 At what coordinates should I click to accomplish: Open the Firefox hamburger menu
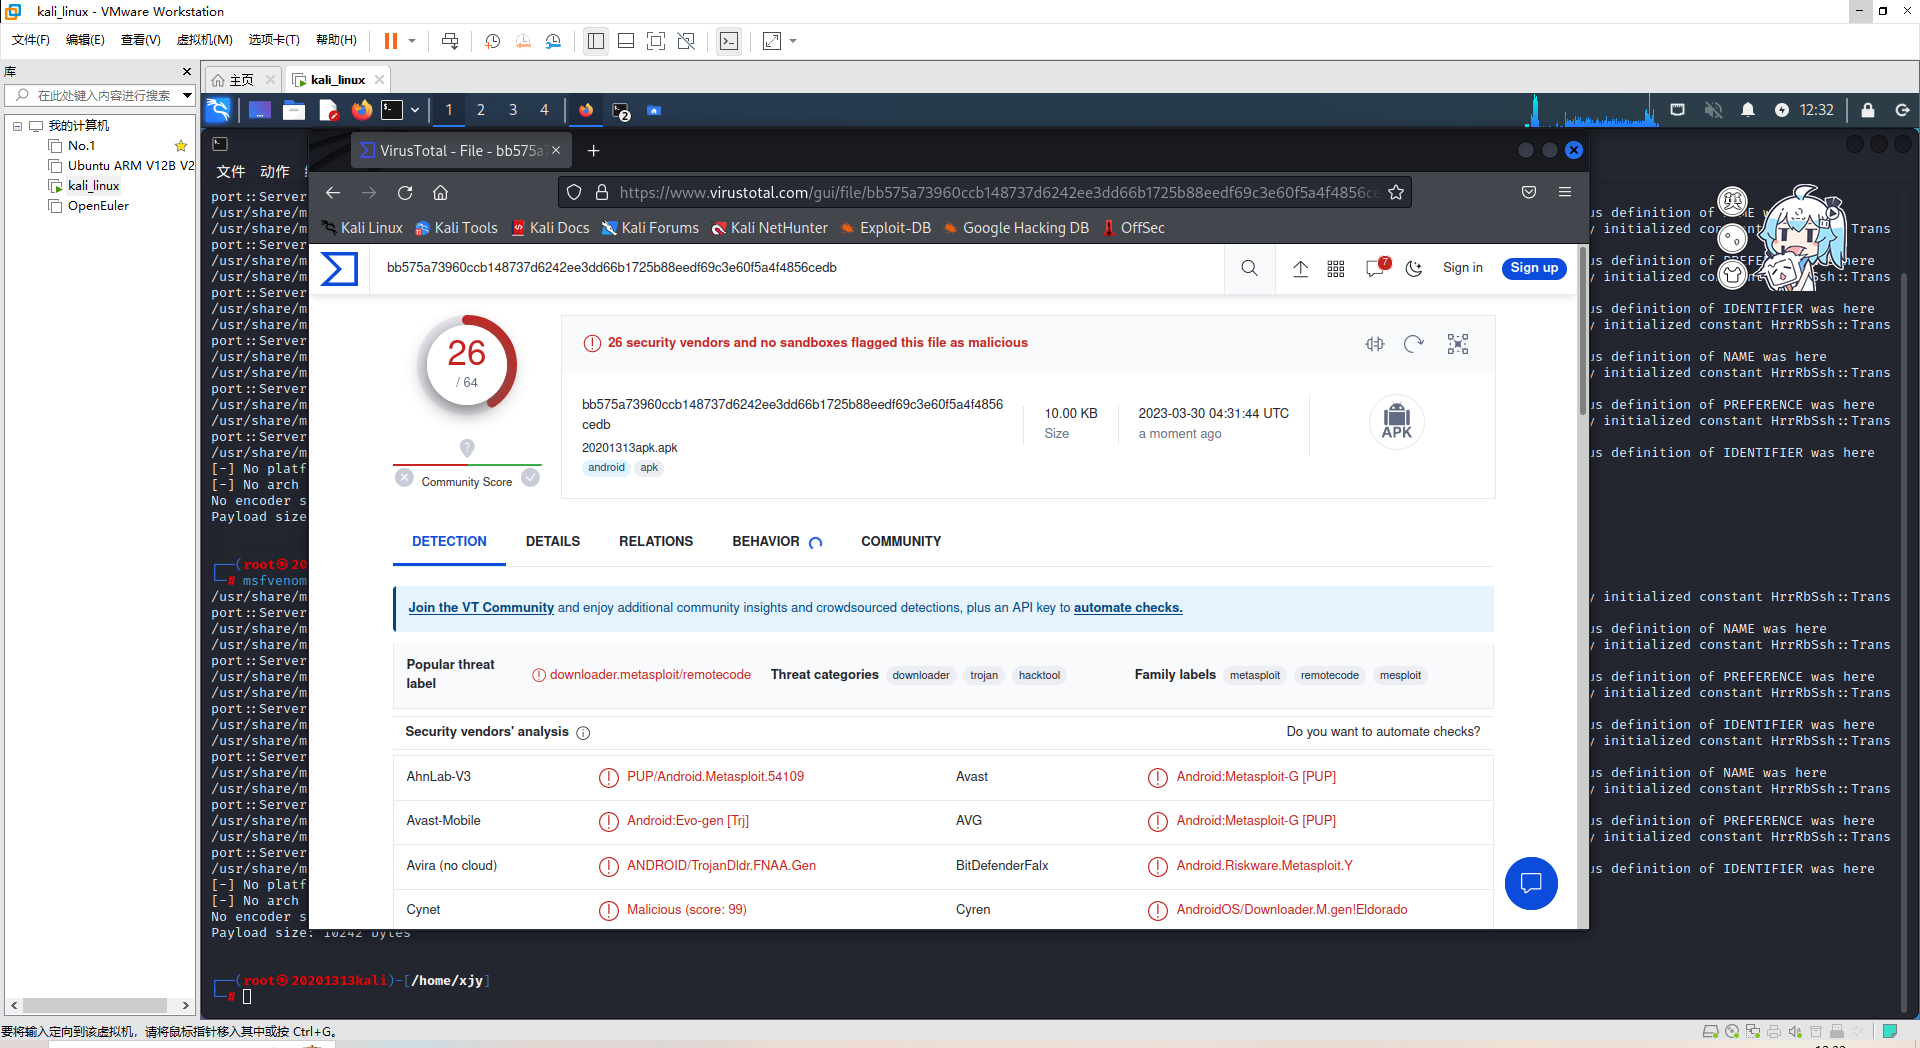click(1565, 192)
